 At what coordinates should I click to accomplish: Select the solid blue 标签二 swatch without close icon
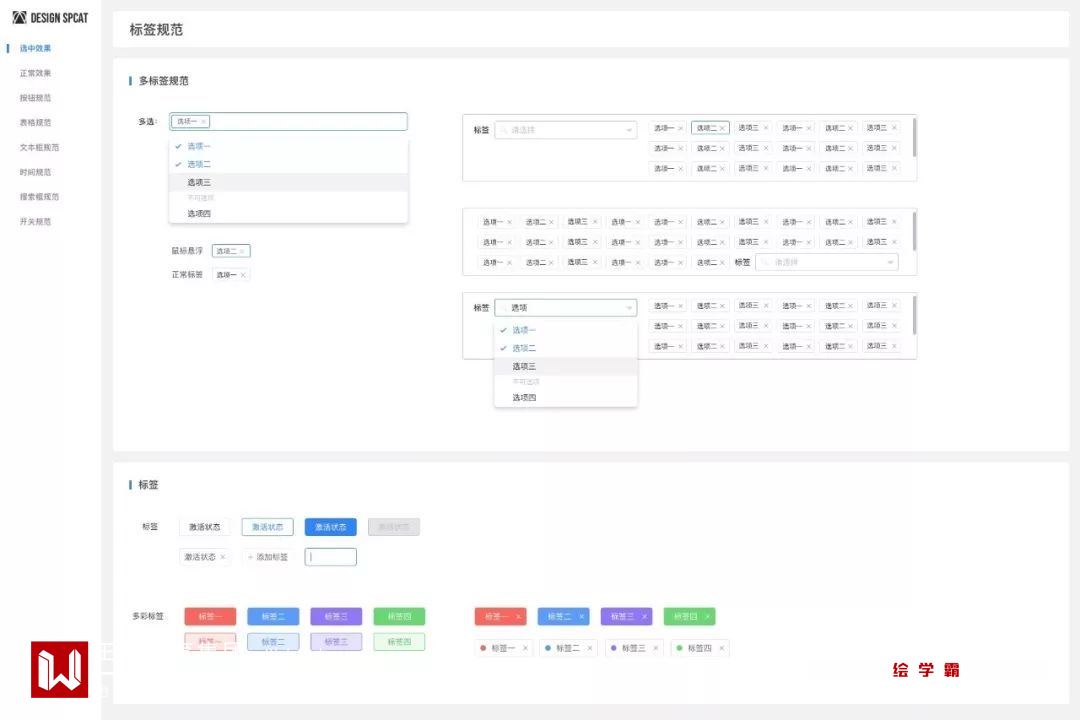coord(273,617)
